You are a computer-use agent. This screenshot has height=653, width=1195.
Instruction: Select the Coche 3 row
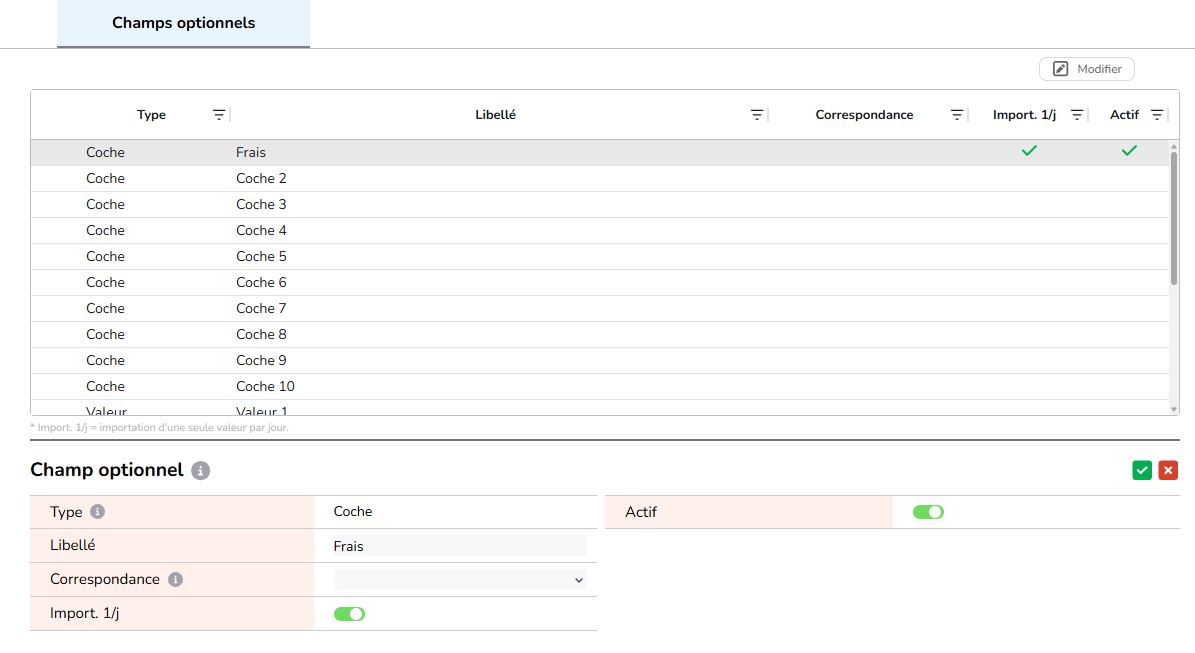click(600, 204)
